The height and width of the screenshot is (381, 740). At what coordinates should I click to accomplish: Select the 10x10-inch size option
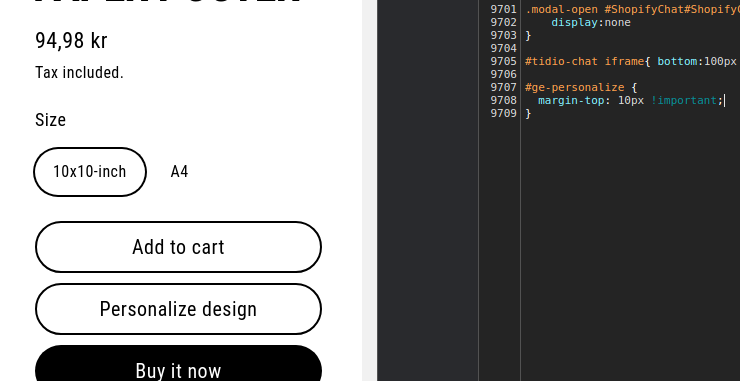pos(90,172)
